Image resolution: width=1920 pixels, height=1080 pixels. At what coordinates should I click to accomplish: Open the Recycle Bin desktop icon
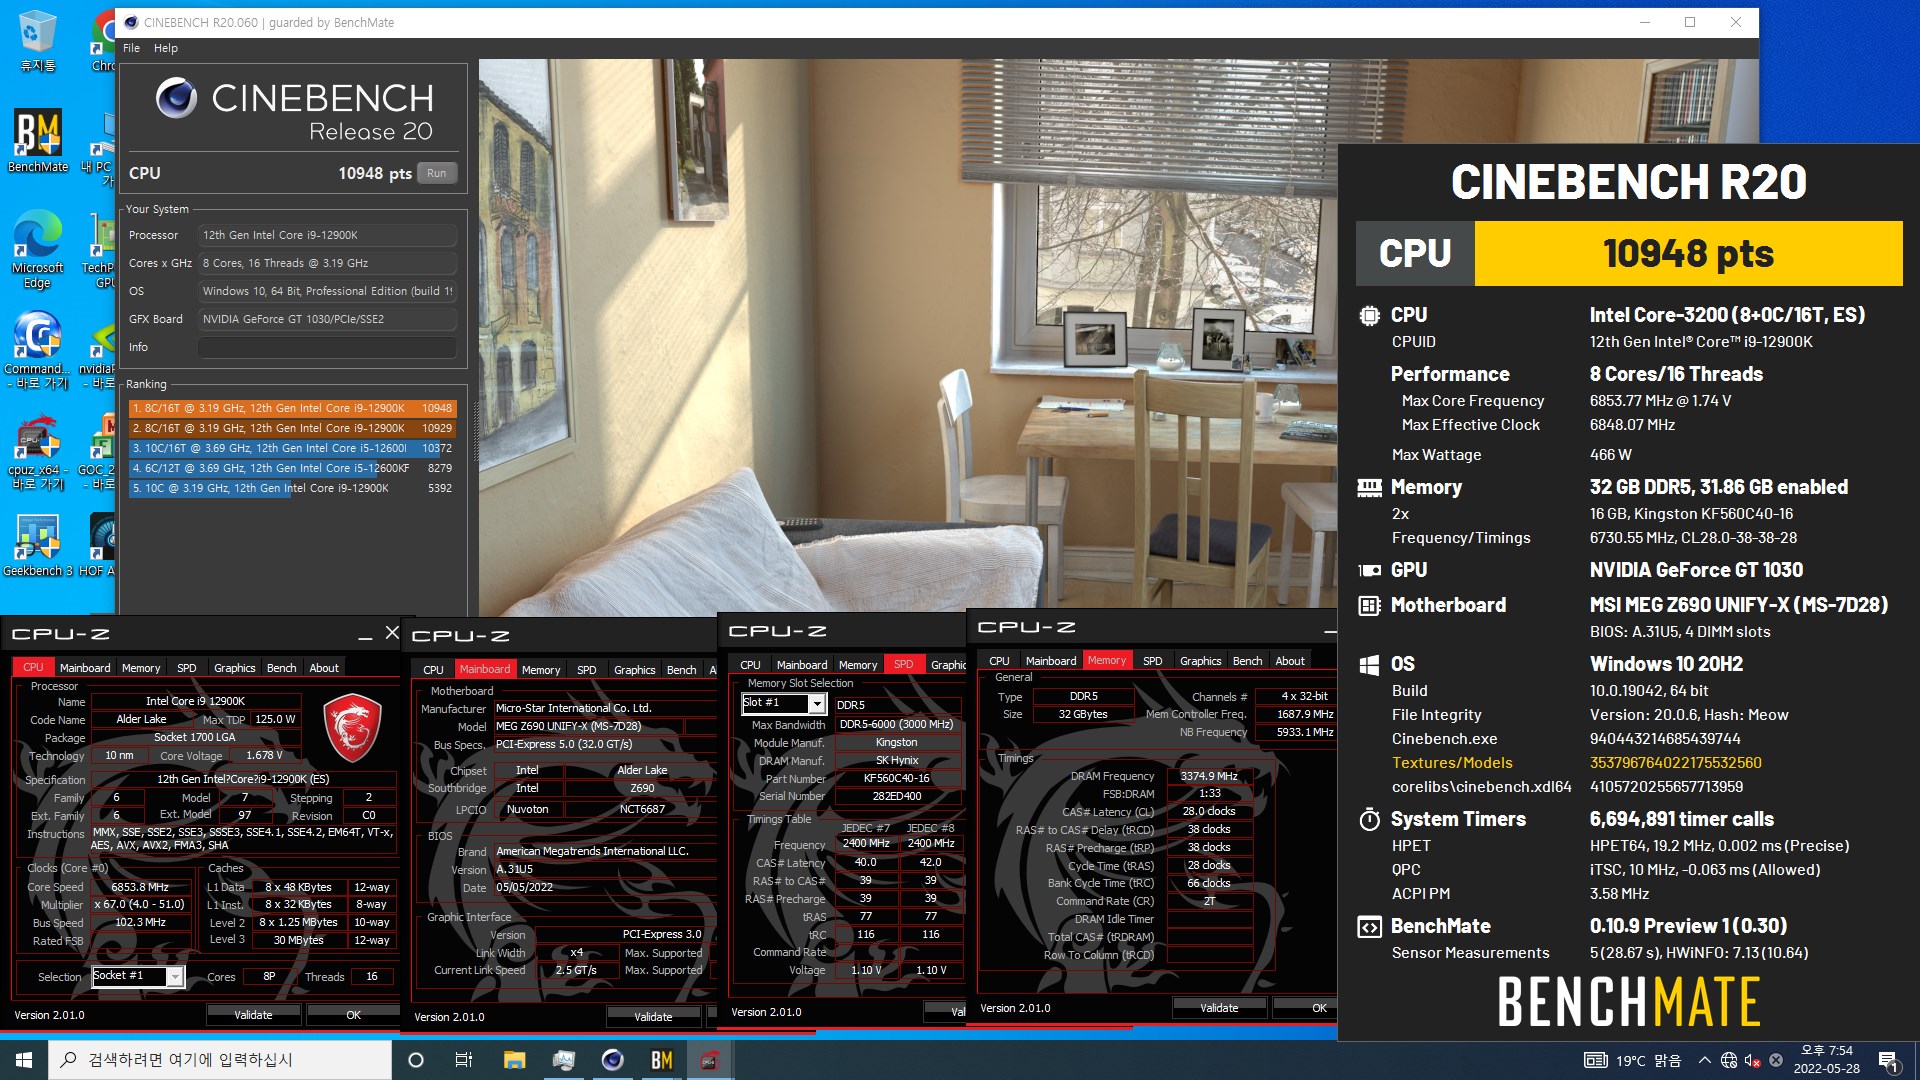tap(38, 40)
